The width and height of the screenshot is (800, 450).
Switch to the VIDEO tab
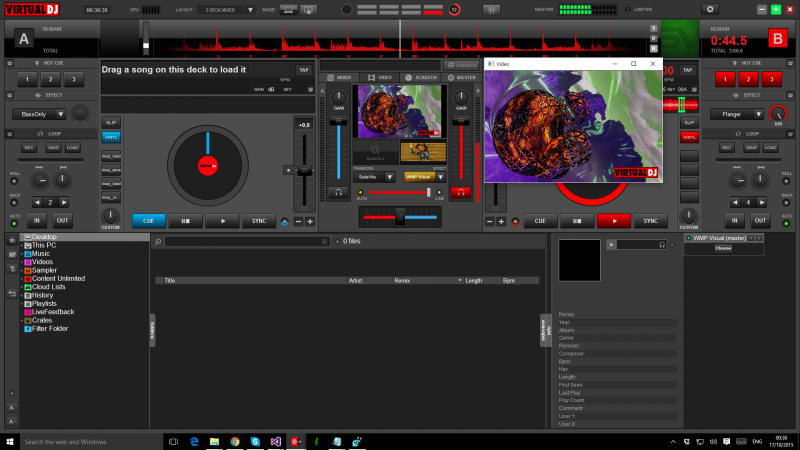coord(380,78)
